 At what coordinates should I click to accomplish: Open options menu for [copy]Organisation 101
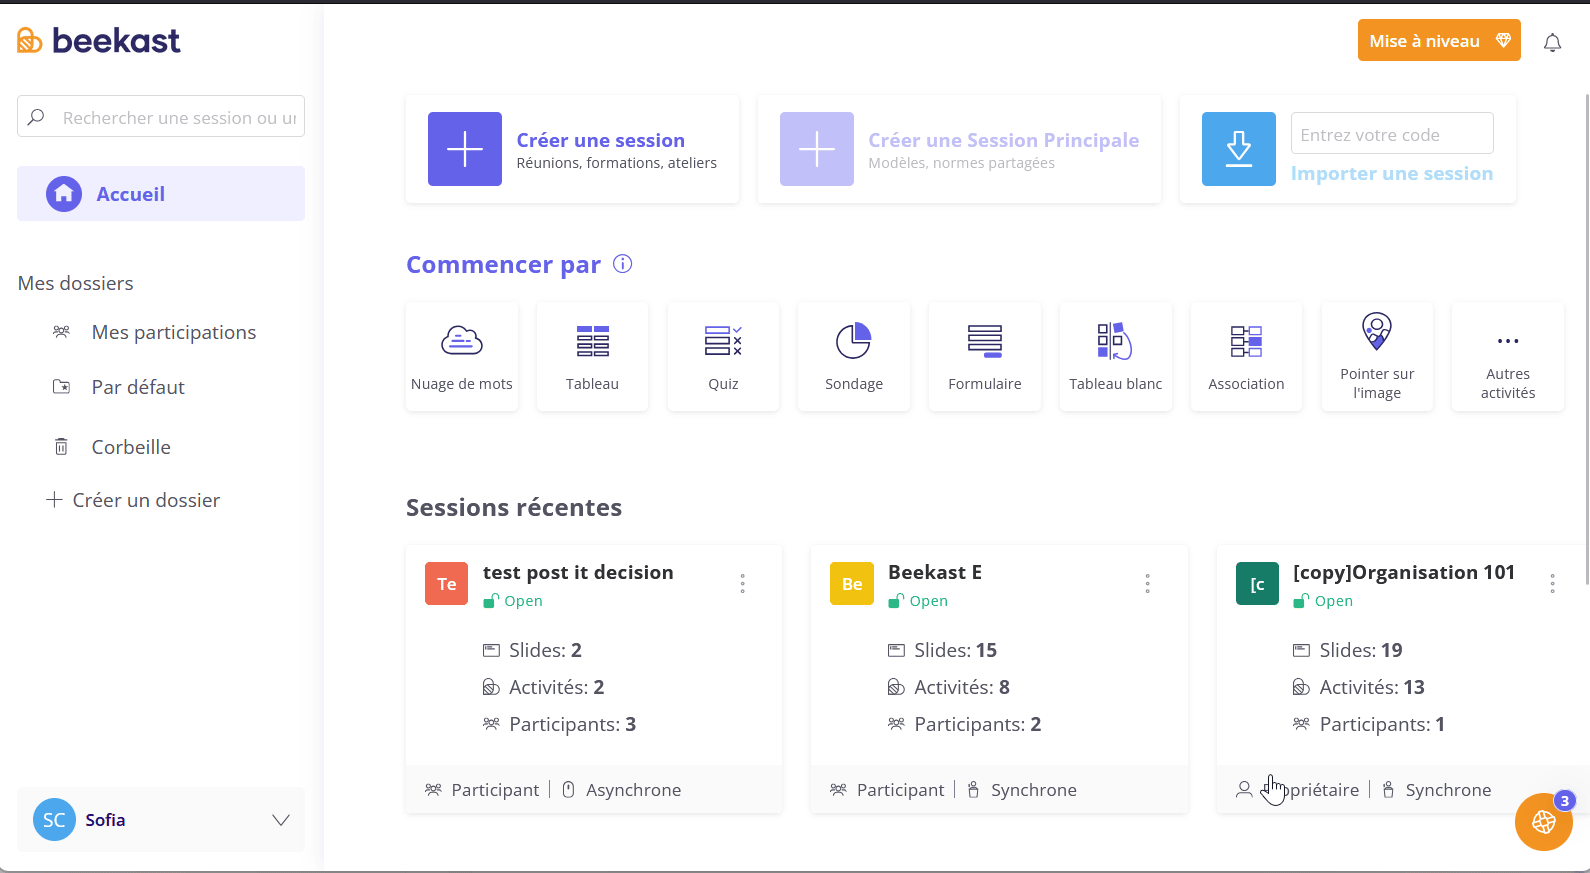(1552, 584)
